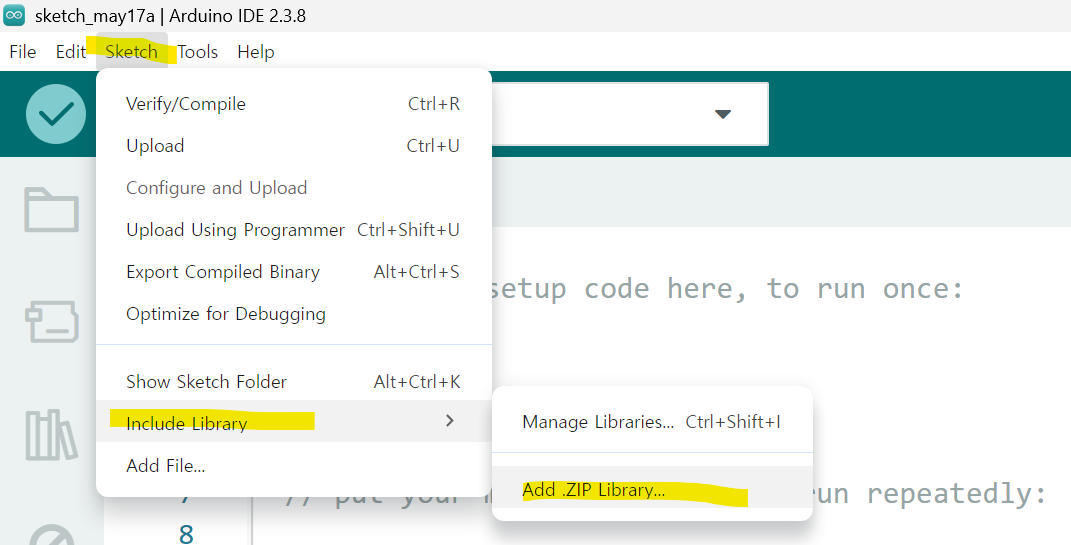This screenshot has width=1071, height=545.
Task: Open the File menu
Action: click(x=23, y=52)
